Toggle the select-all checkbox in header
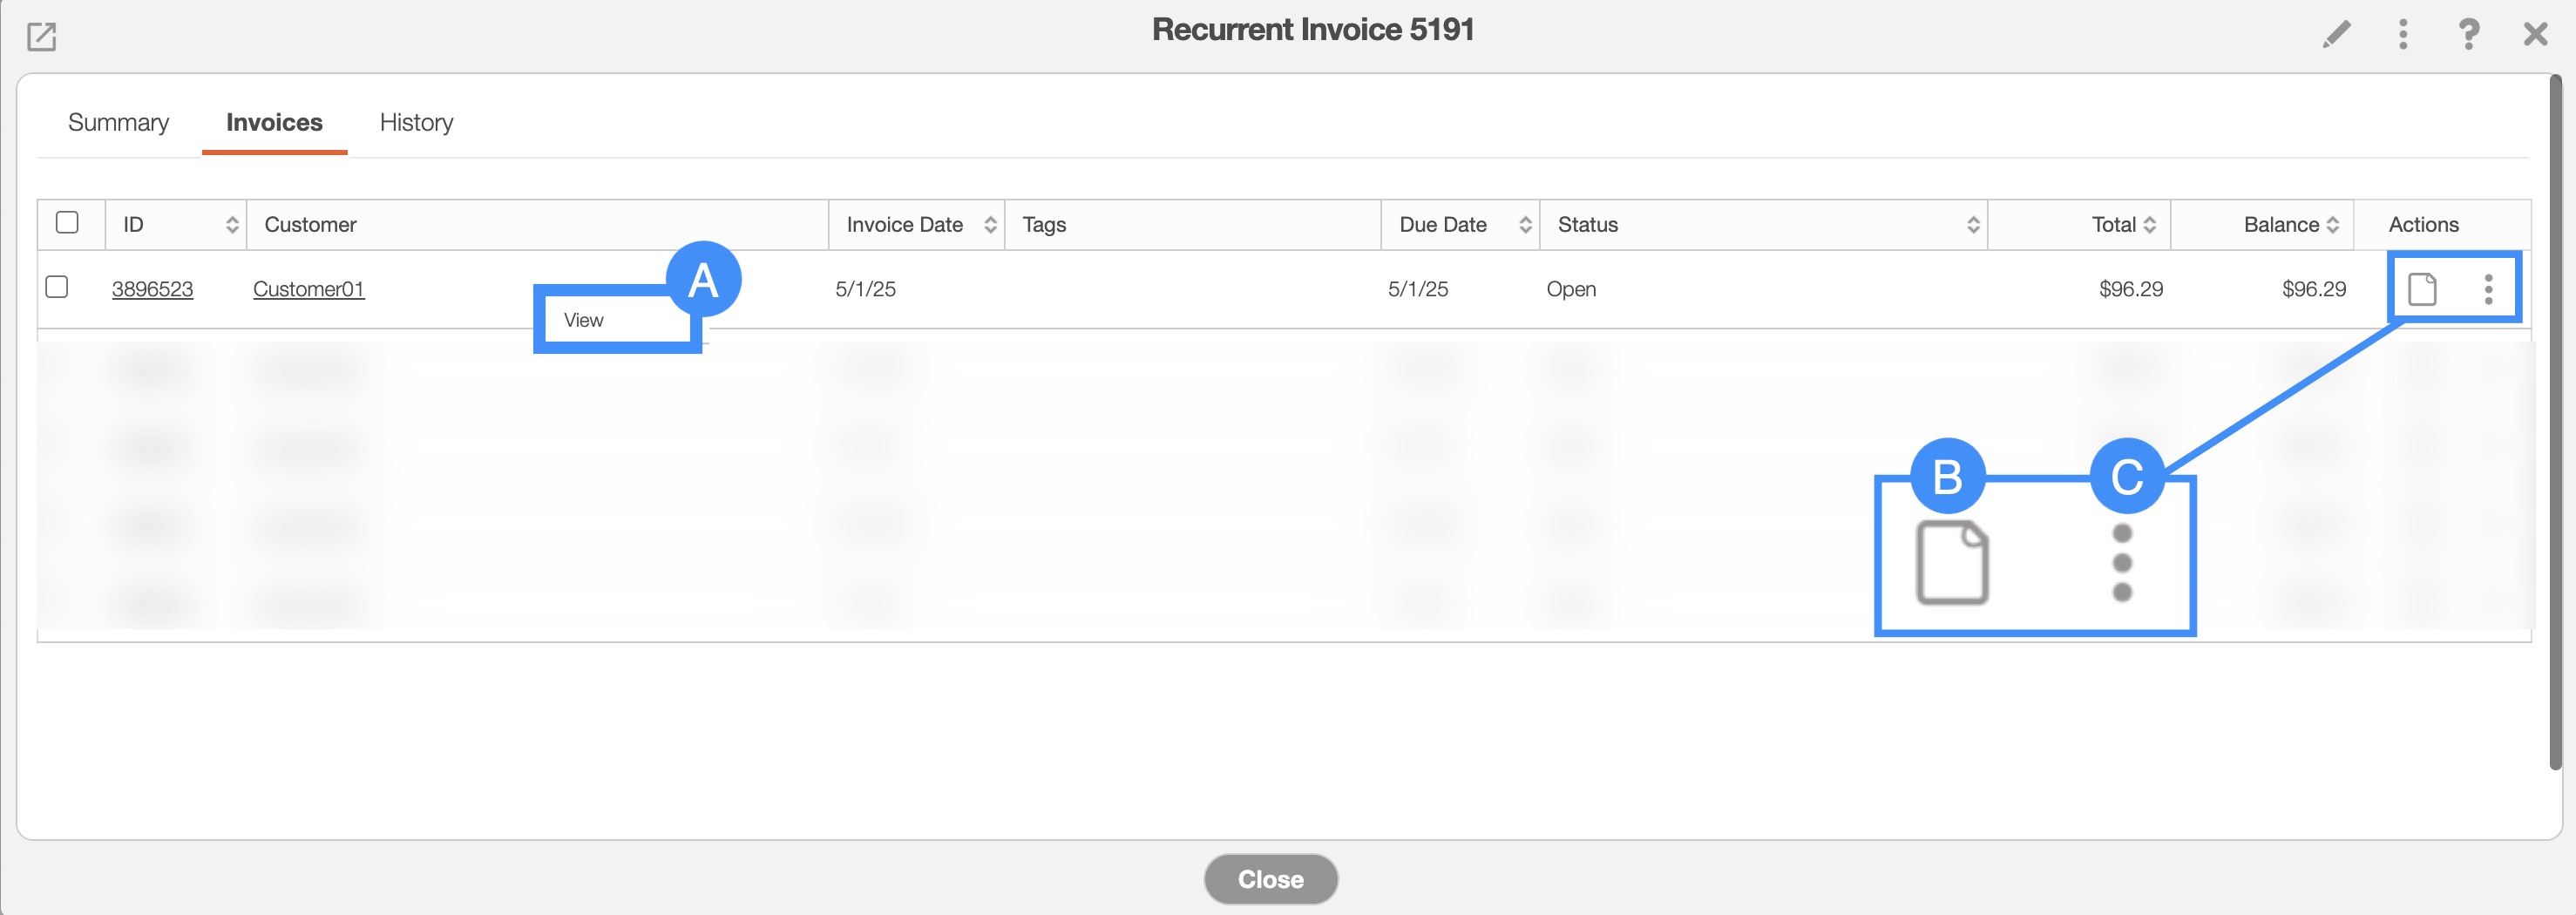 67,222
